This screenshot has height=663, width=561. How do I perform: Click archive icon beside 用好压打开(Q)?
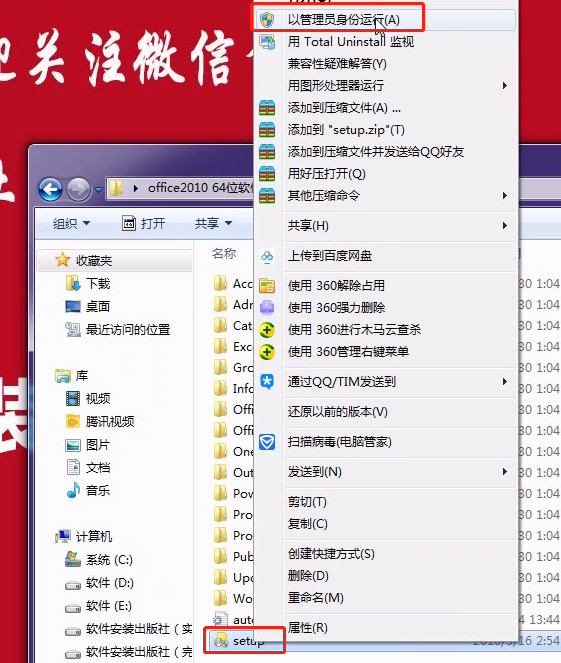point(267,174)
